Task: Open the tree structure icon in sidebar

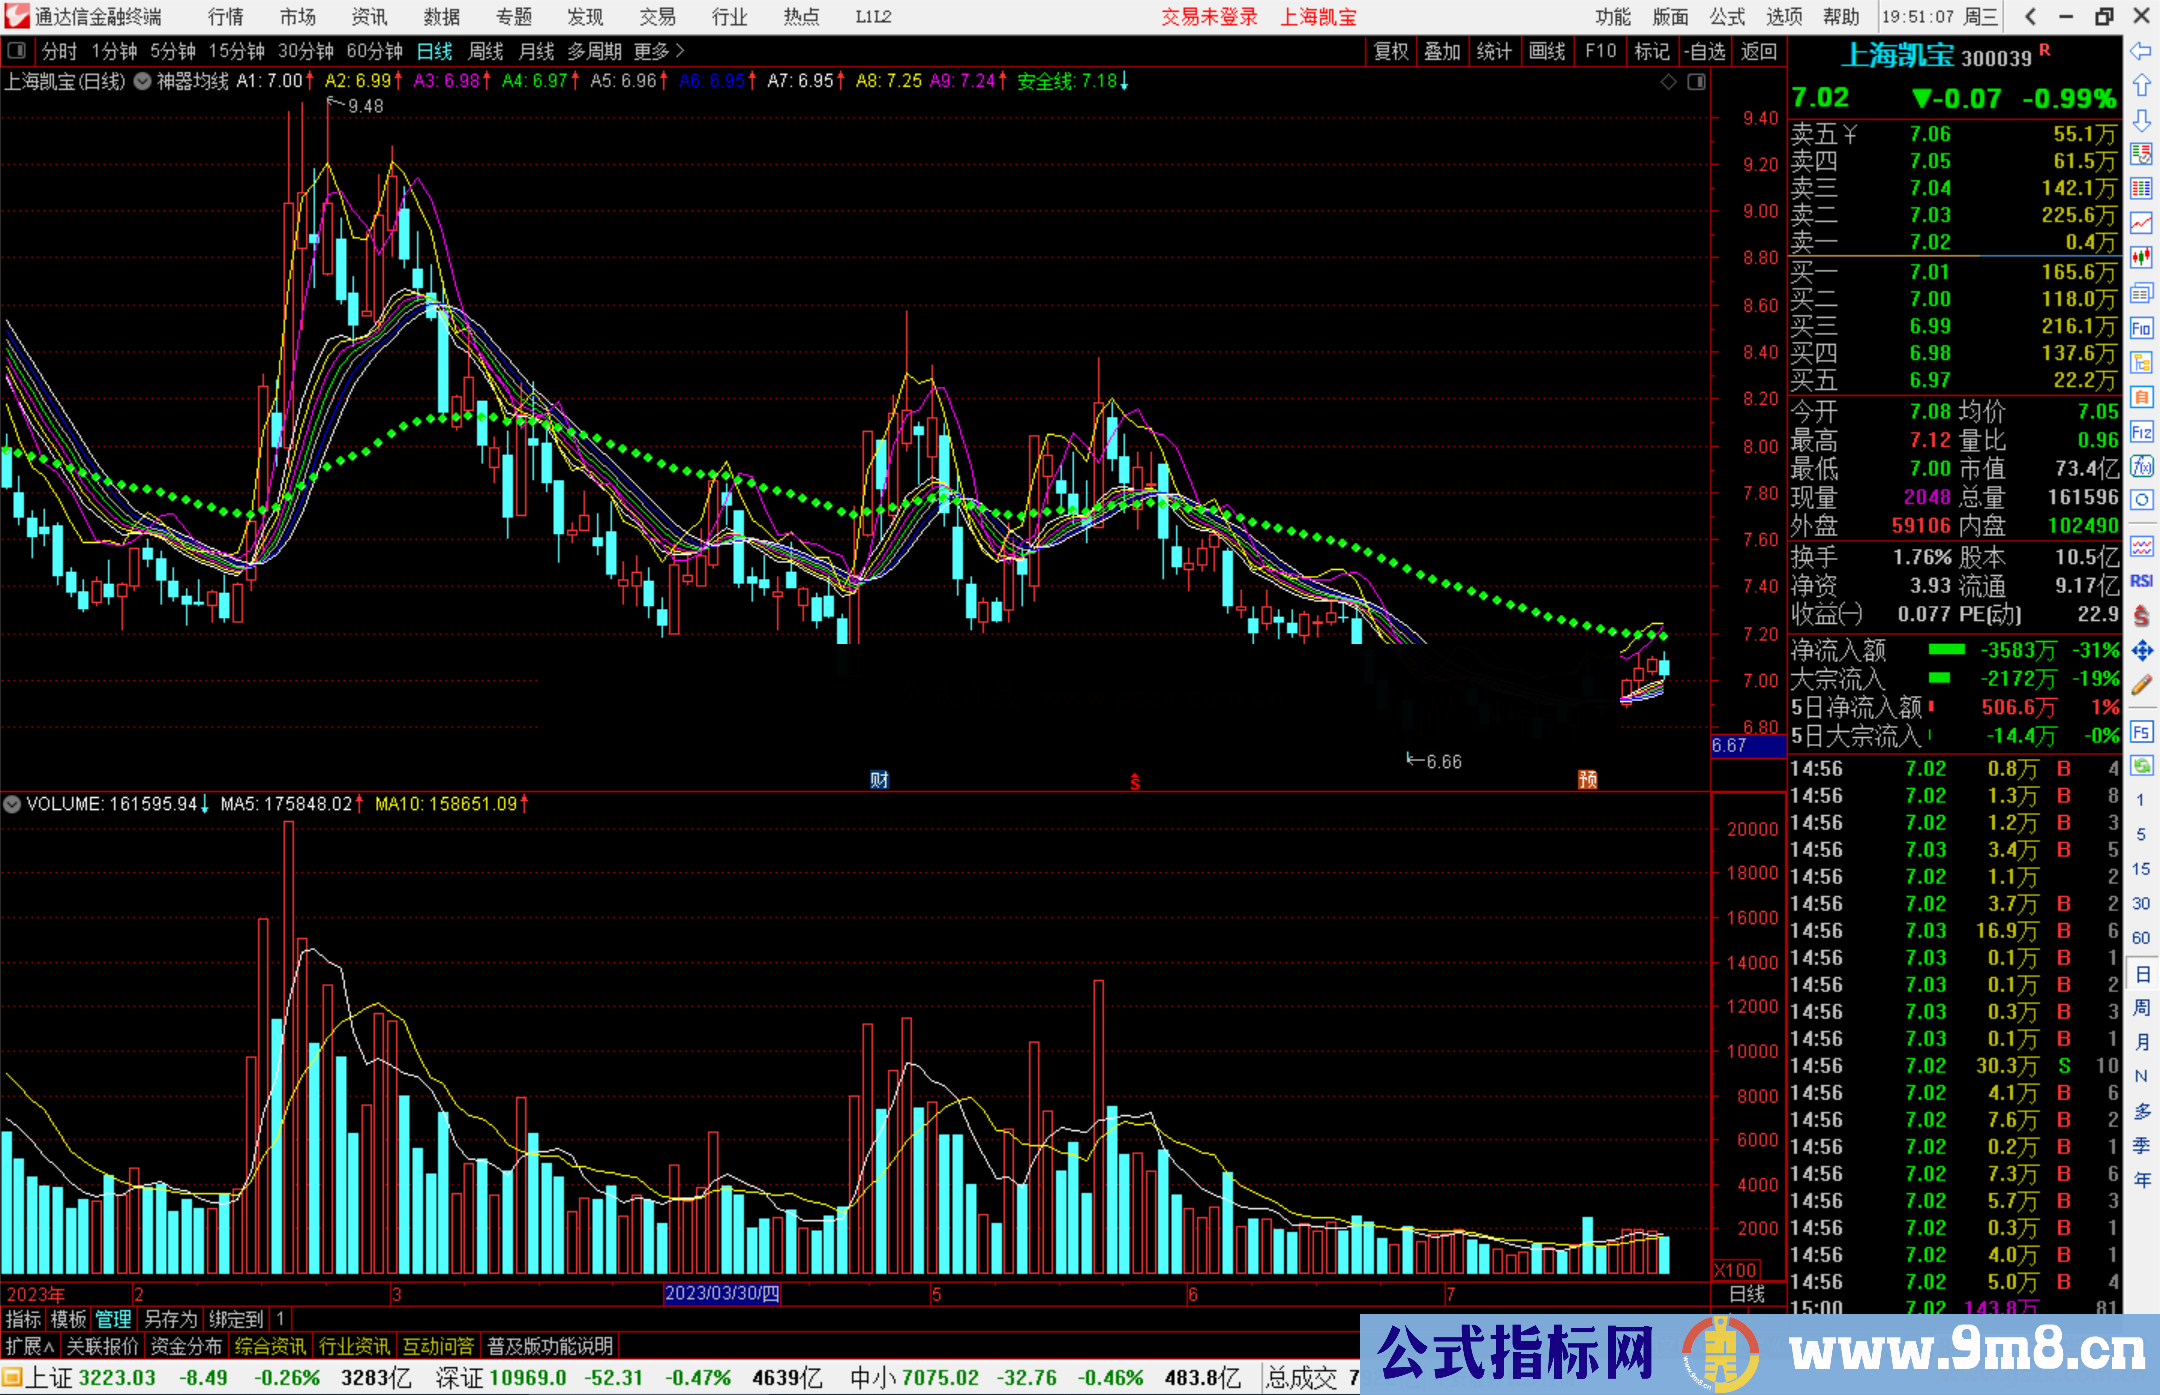Action: [2141, 362]
